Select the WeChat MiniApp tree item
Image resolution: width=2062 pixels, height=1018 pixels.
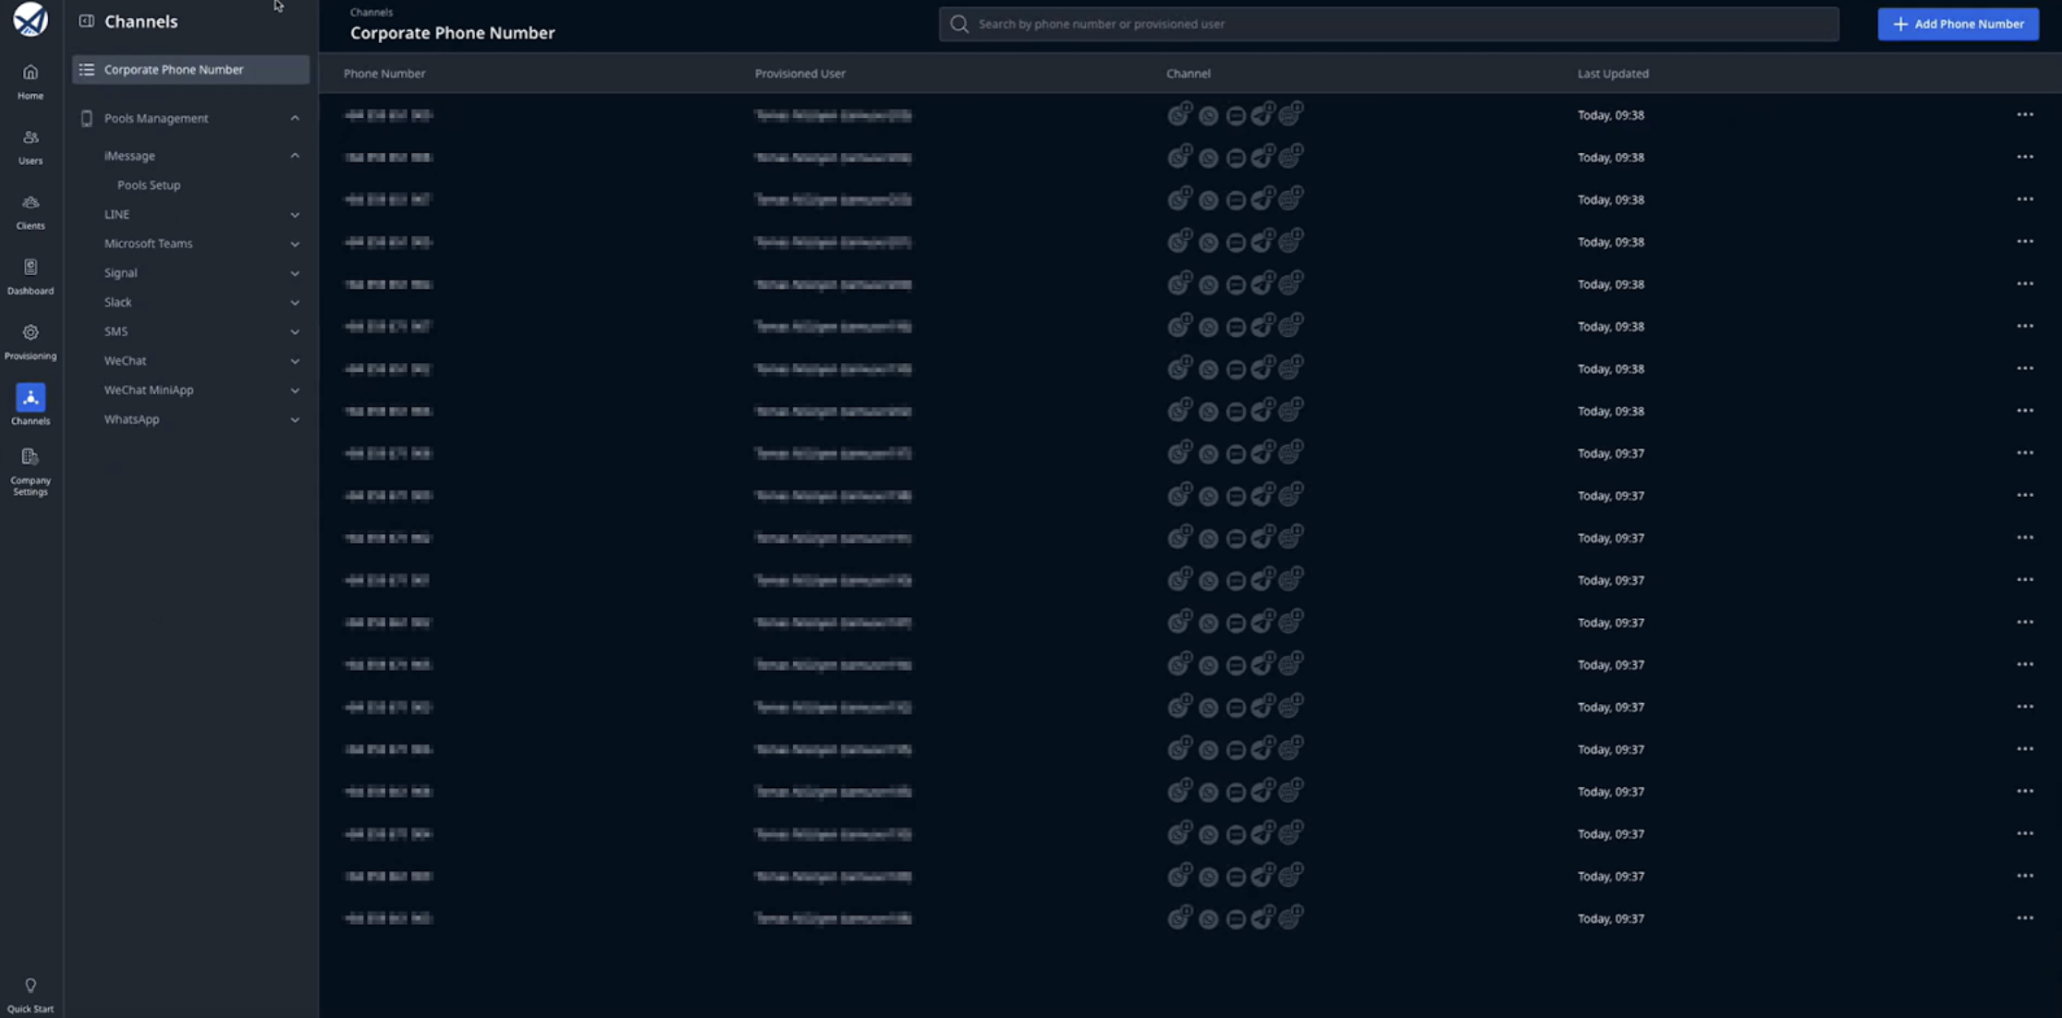[149, 390]
